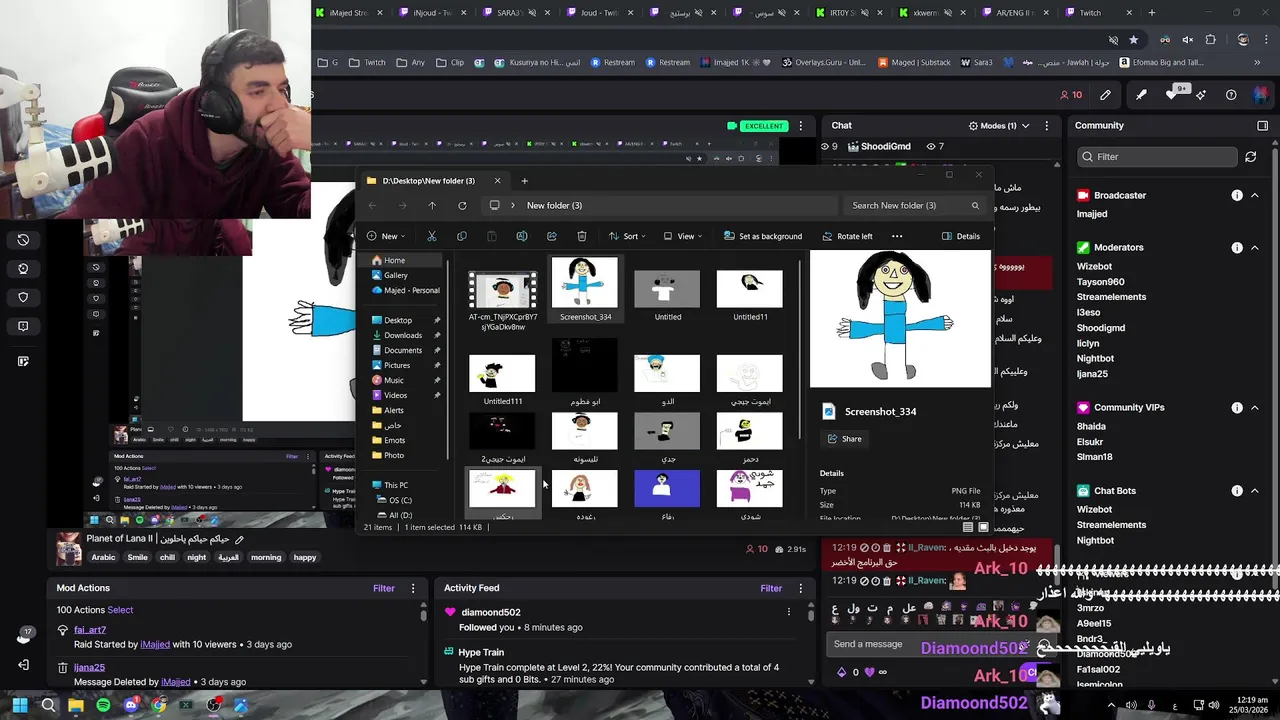Image resolution: width=1280 pixels, height=720 pixels.
Task: Collapse the Moderators group
Action: (1255, 247)
